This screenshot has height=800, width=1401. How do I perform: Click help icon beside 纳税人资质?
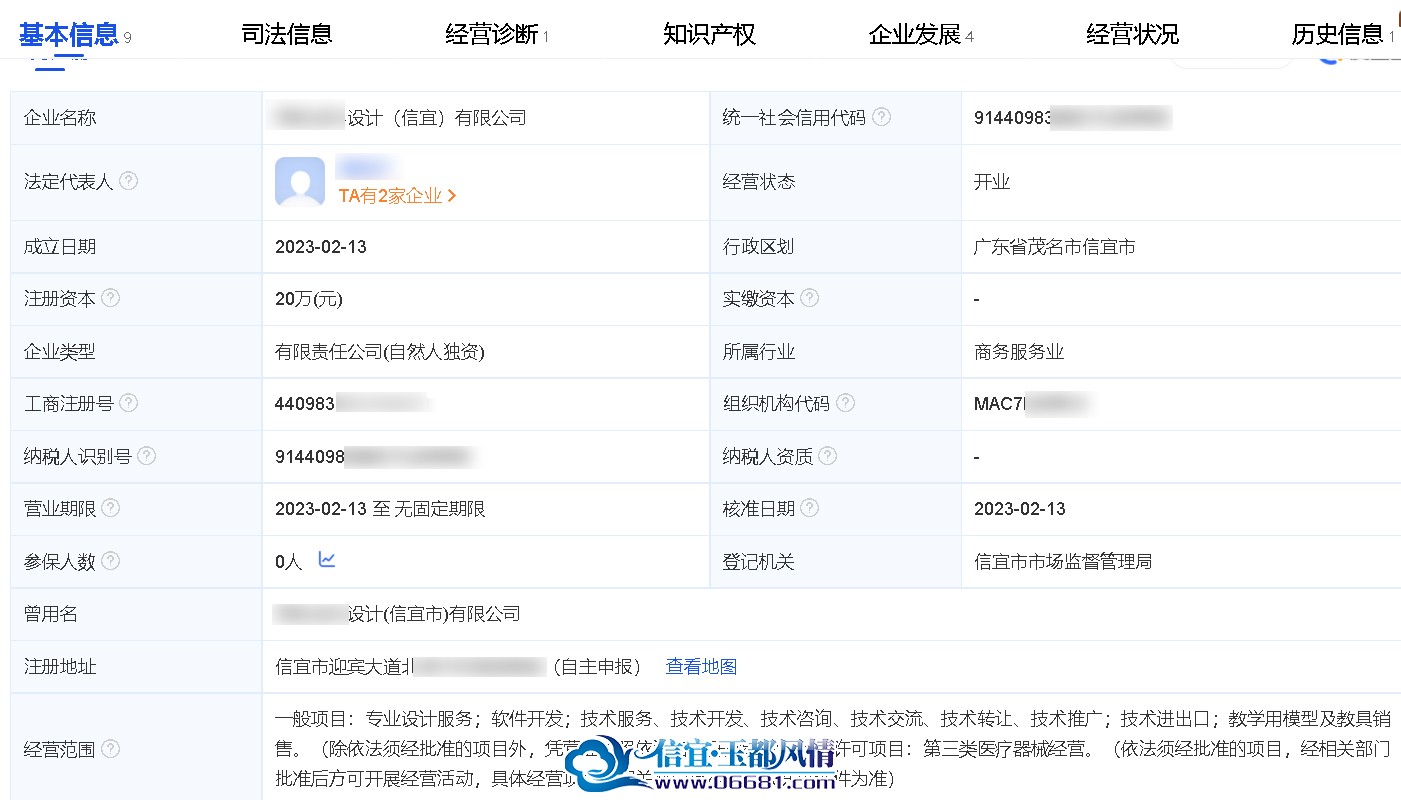(x=827, y=456)
